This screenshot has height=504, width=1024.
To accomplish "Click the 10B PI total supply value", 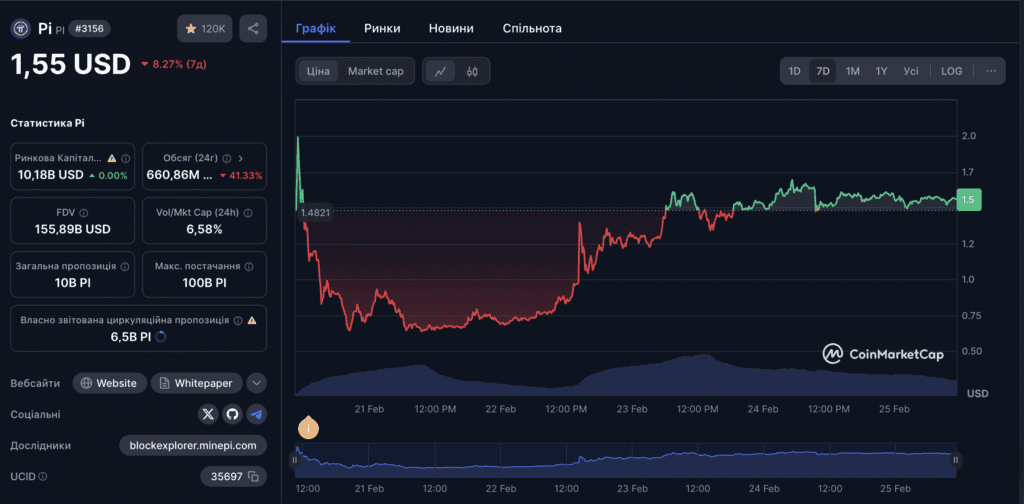I will point(72,283).
